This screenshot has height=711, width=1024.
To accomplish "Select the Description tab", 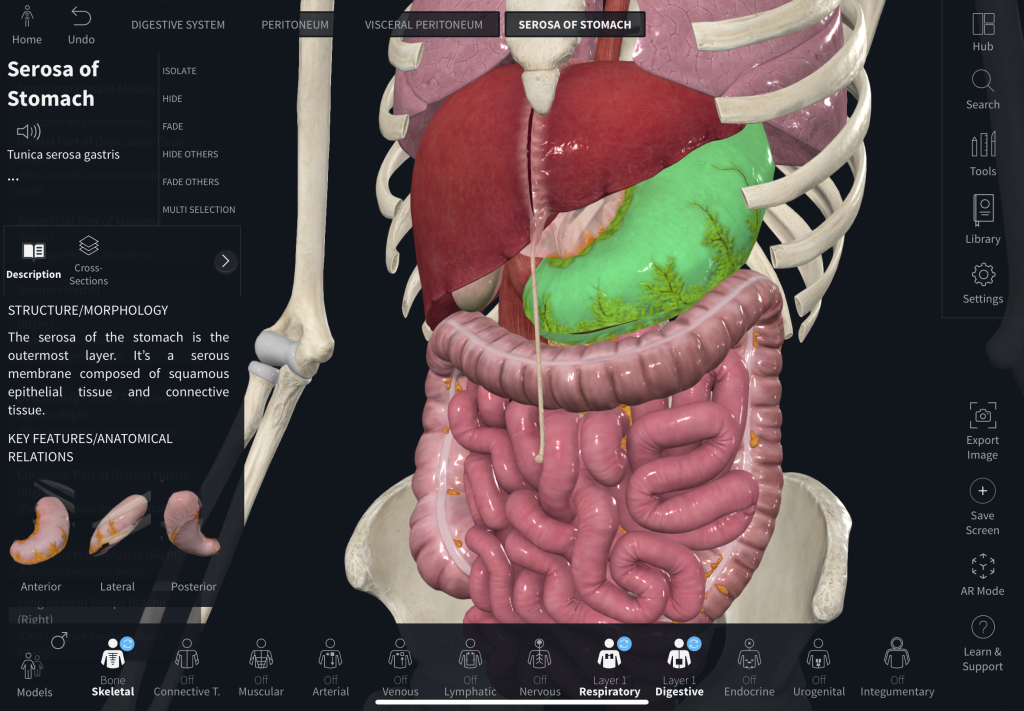I will click(x=33, y=261).
